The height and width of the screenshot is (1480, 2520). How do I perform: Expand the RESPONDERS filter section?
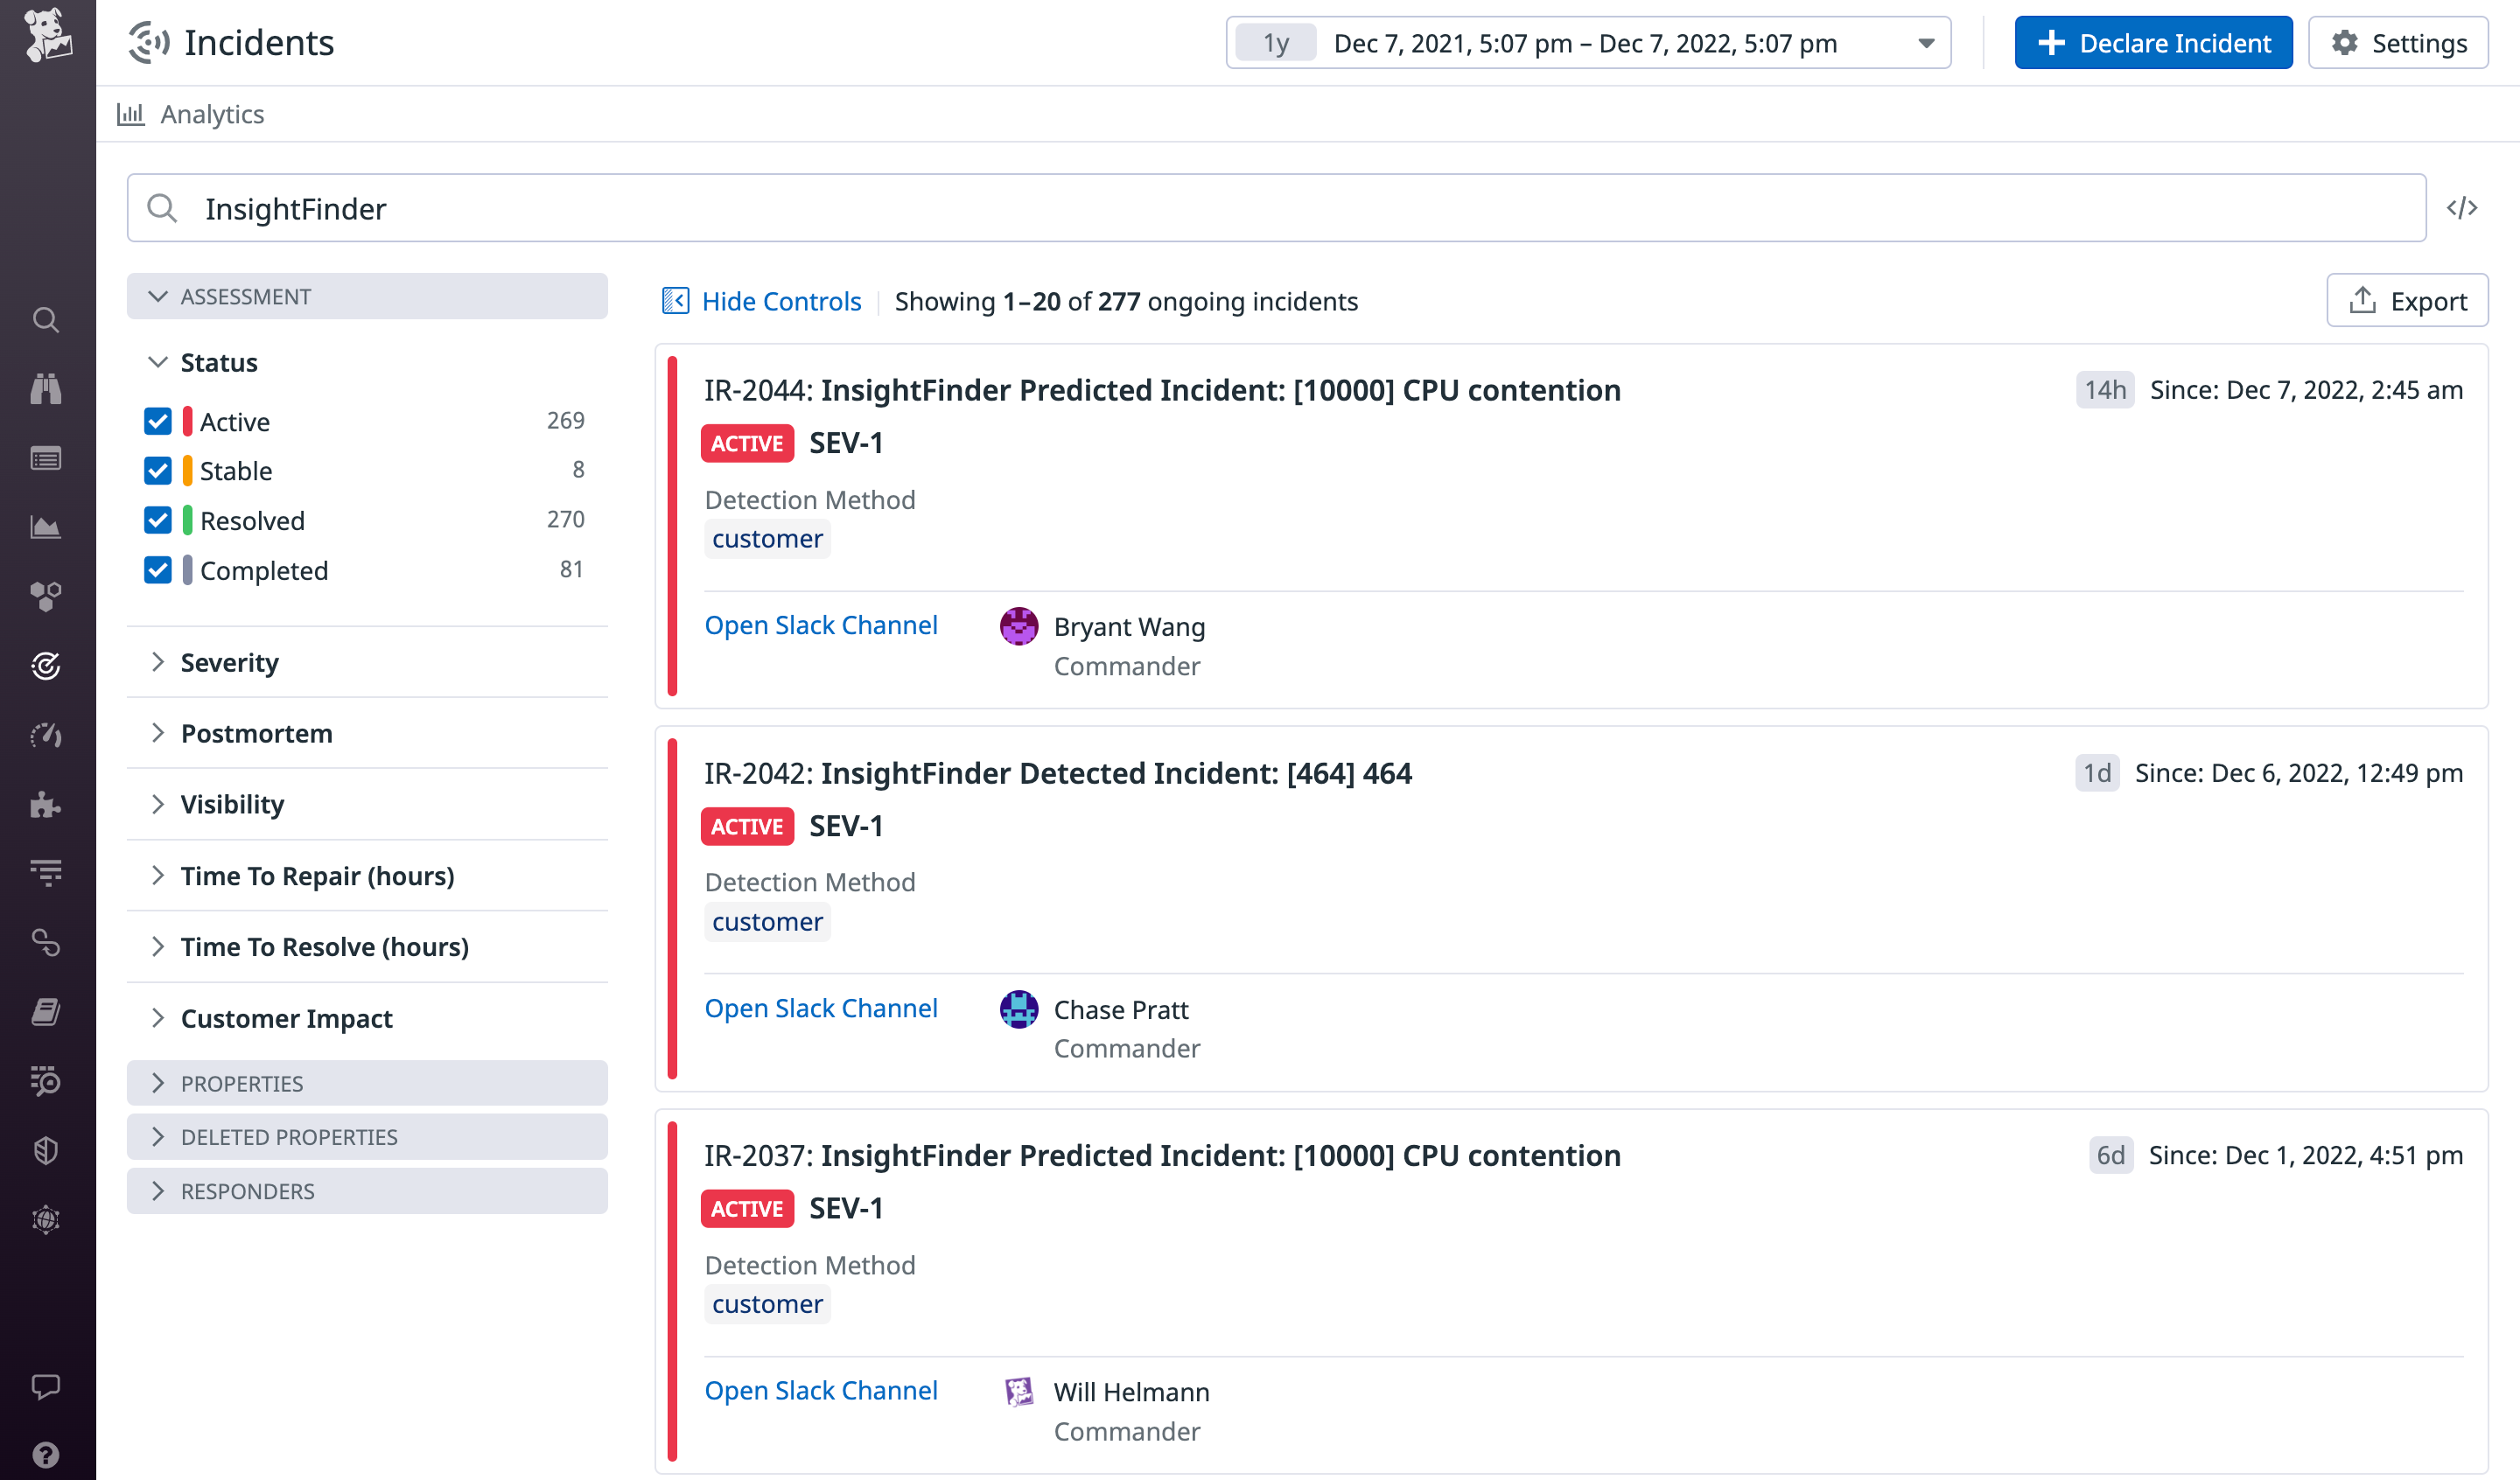pyautogui.click(x=246, y=1191)
